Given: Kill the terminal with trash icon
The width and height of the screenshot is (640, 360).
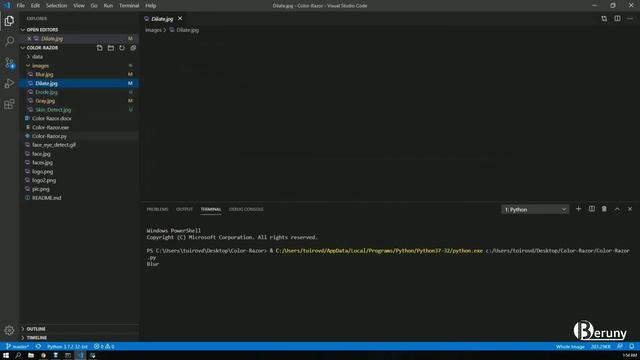Looking at the screenshot, I should point(604,209).
